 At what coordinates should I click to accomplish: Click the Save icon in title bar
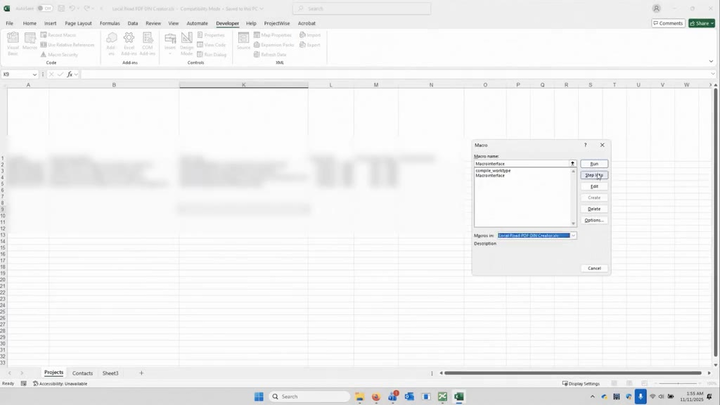61,8
